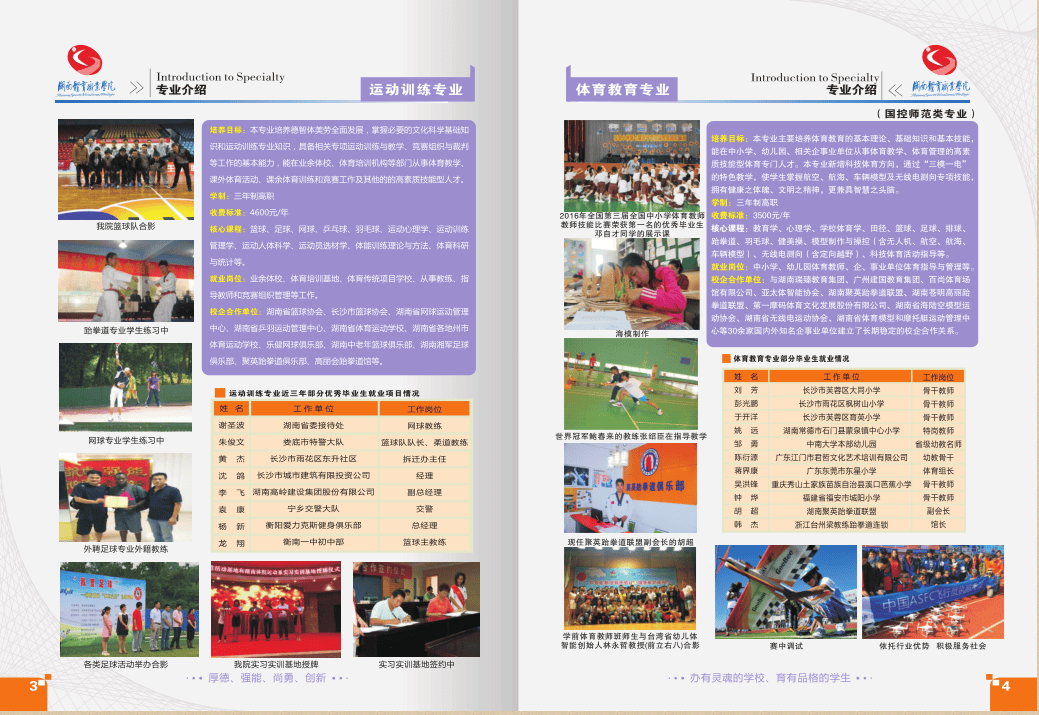Click the orange square bullet before 运动训练专业 table title
Screen dimensions: 1039x715
click(219, 393)
